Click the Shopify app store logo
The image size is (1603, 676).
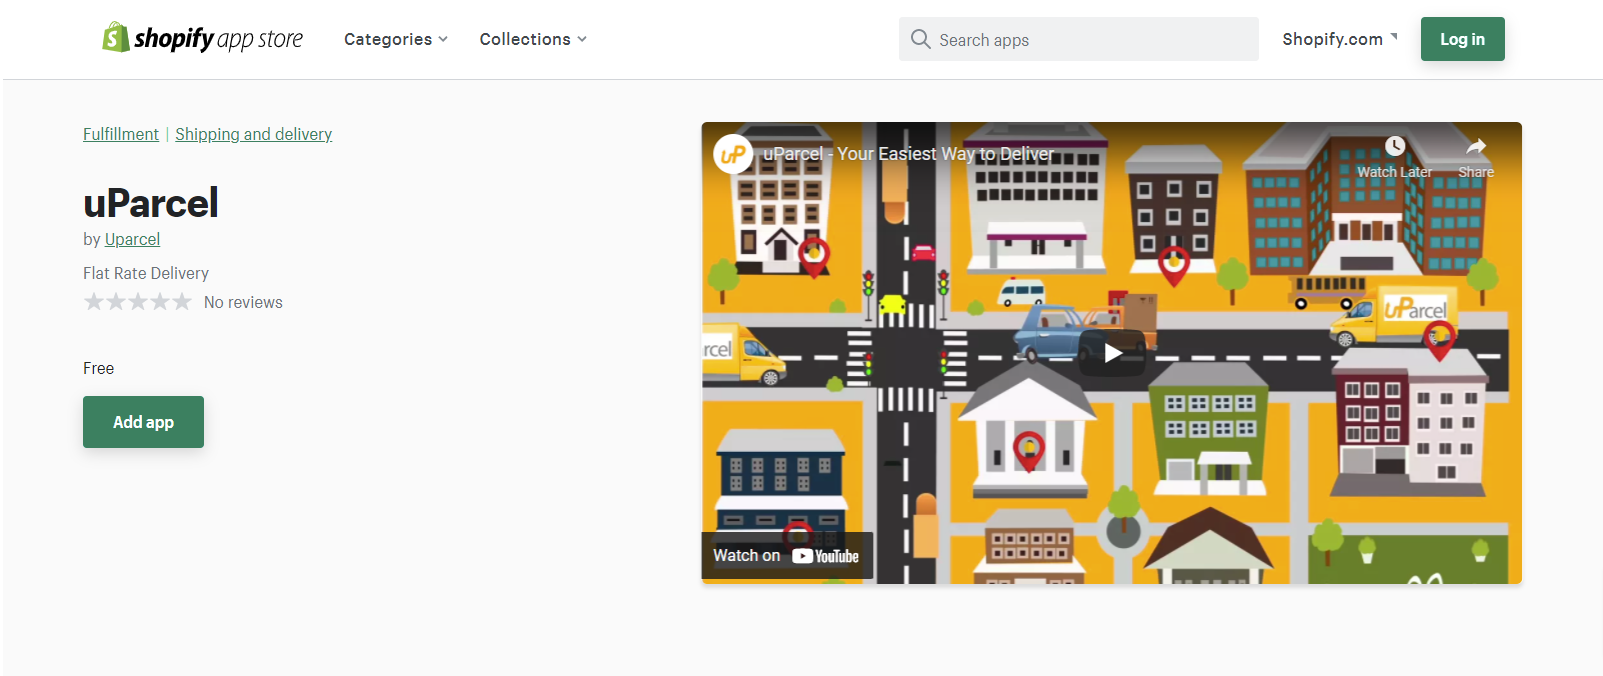click(x=202, y=39)
